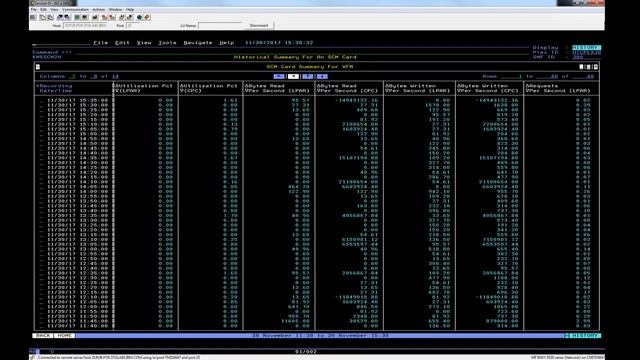Click the BACK button
Image resolution: width=640 pixels, height=360 pixels.
click(43, 336)
